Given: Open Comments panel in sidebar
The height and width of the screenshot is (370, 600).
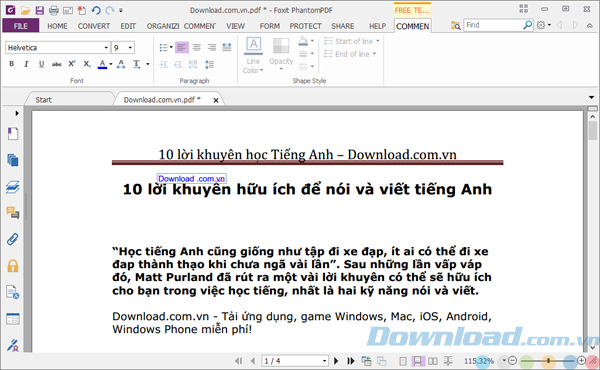Looking at the screenshot, I should click(13, 213).
